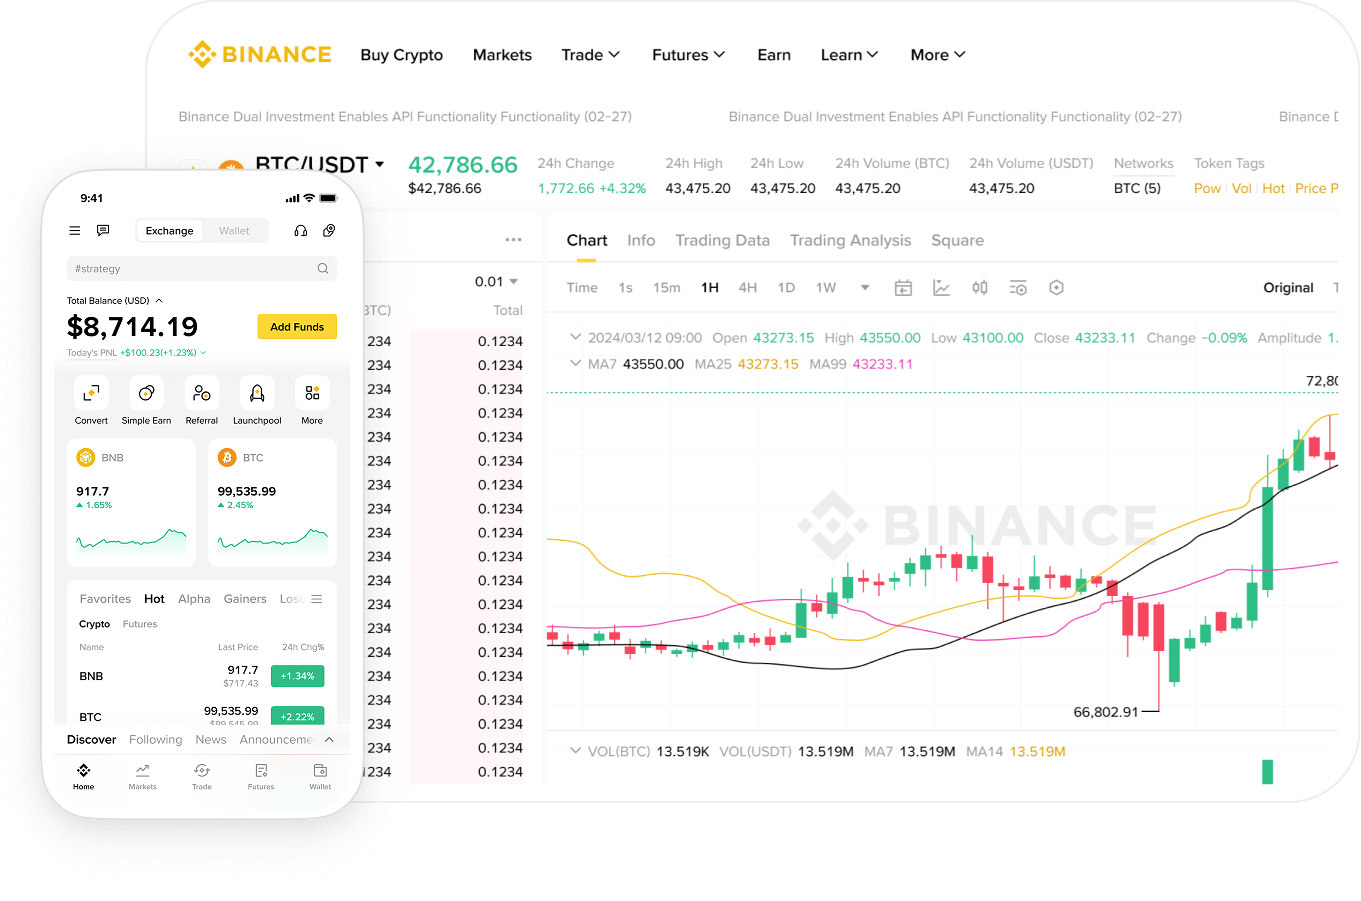
Task: Open Buy Crypto in top navigation
Action: click(402, 55)
